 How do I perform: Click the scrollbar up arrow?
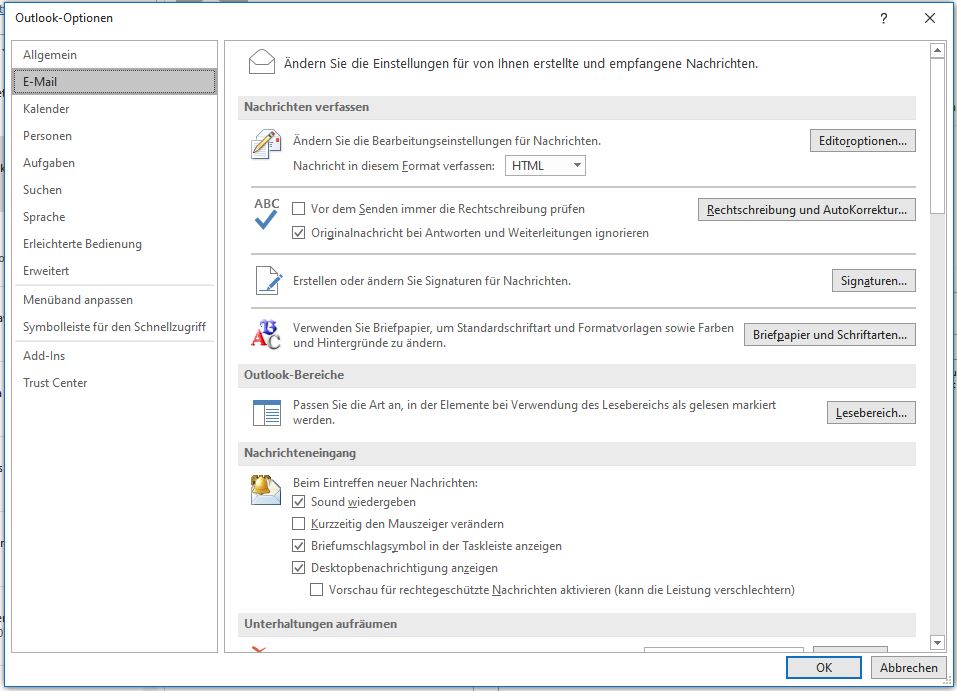coord(937,50)
